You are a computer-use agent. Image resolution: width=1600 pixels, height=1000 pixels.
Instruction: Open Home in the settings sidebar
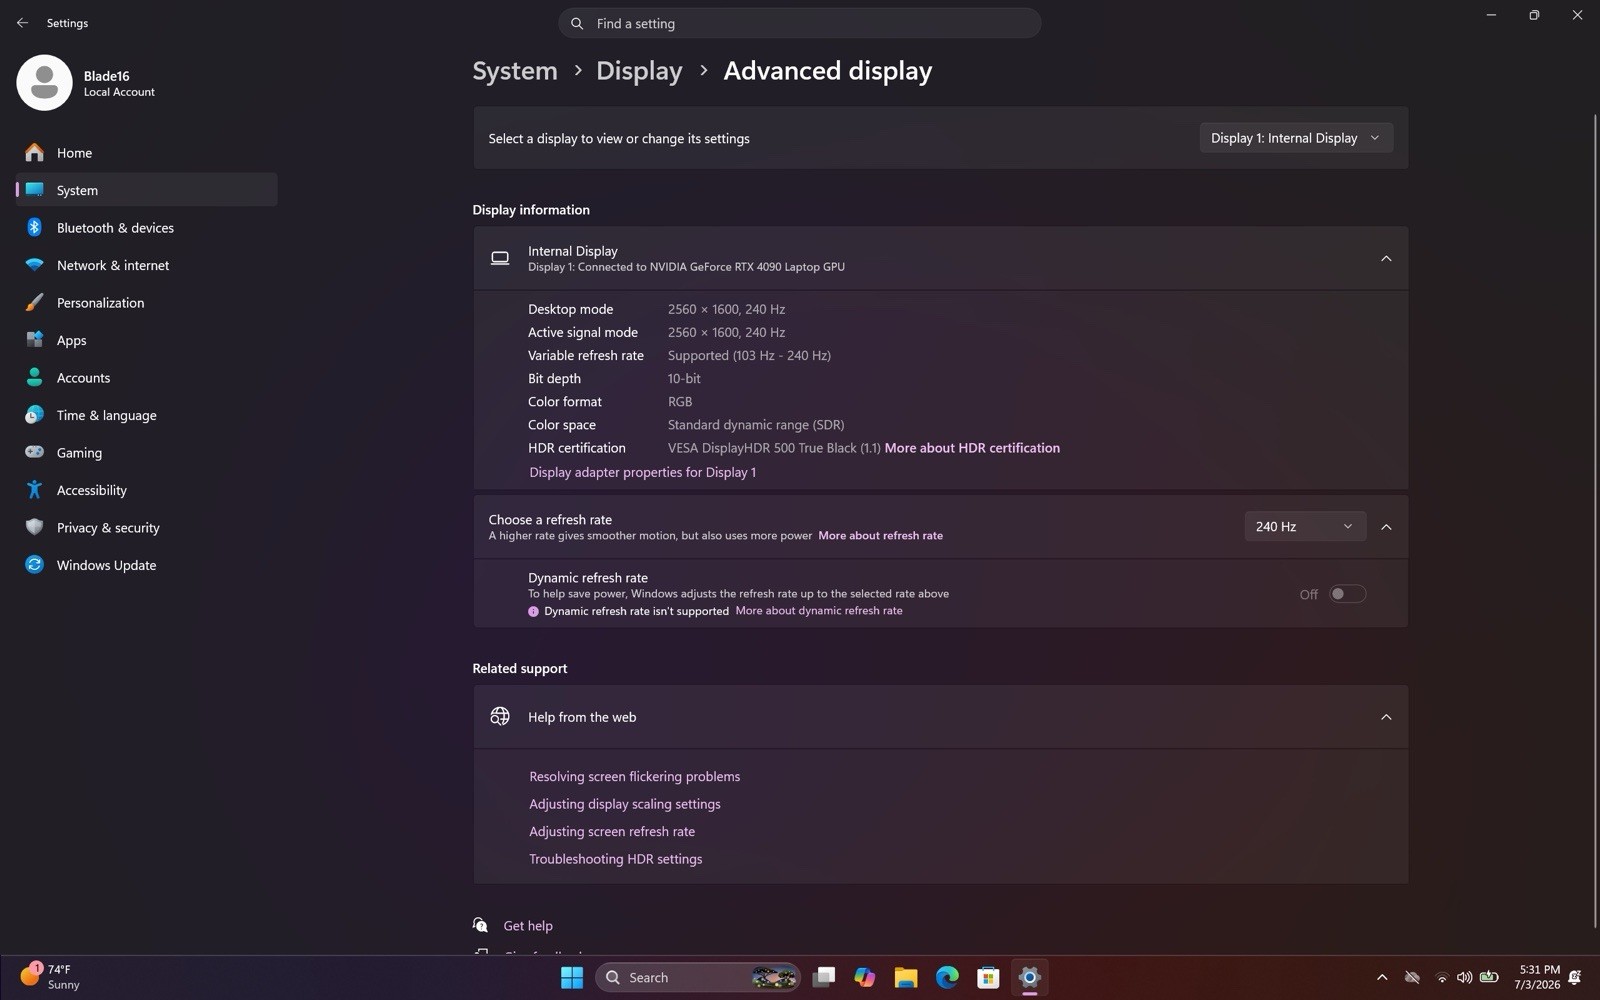pos(146,152)
